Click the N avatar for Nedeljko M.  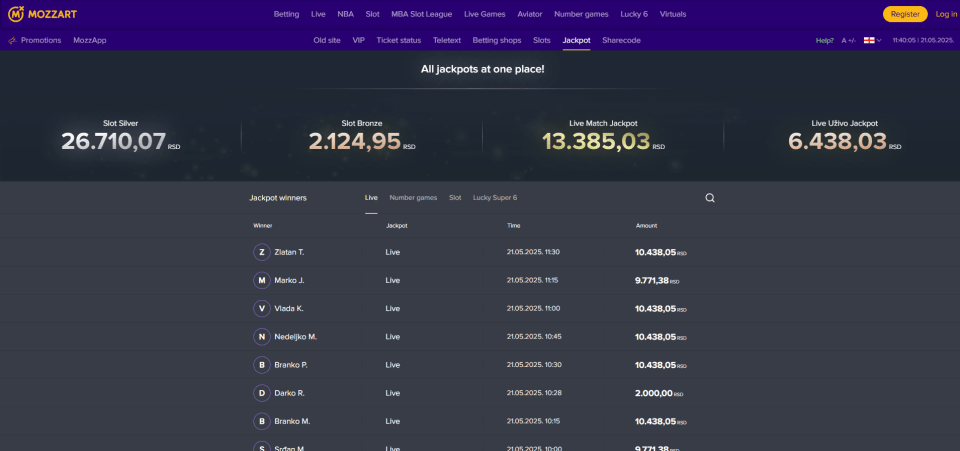[262, 337]
